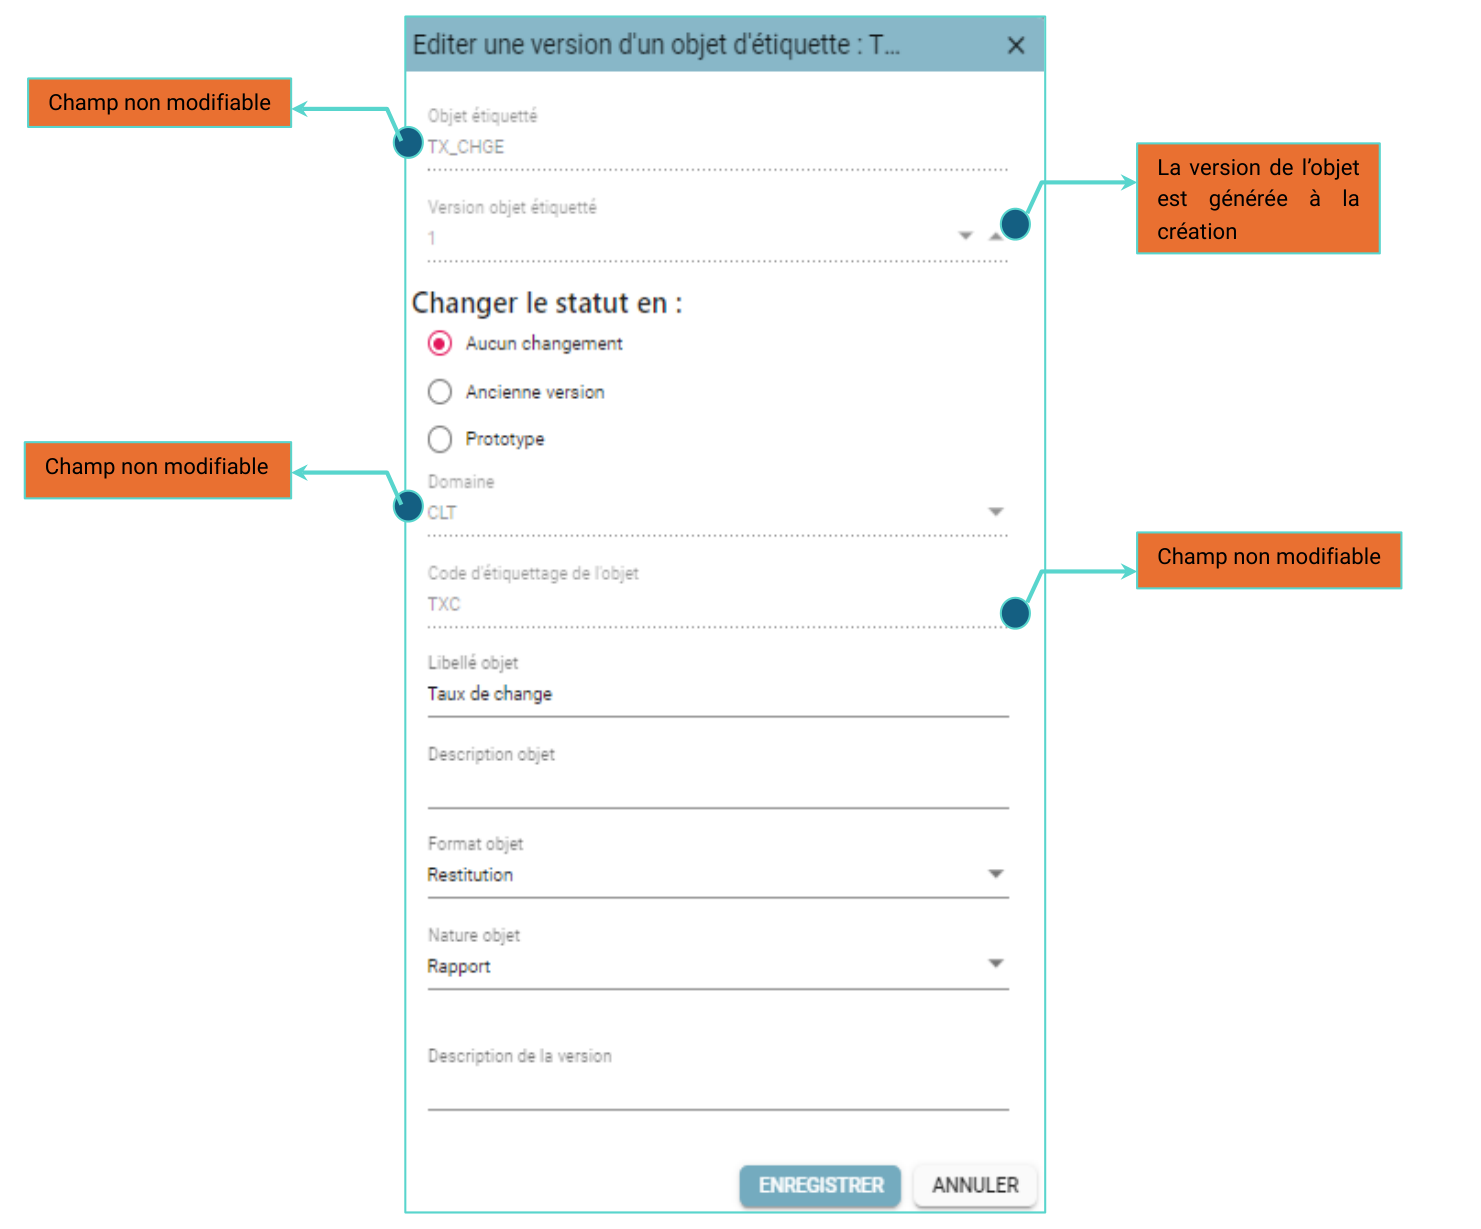Image resolution: width=1481 pixels, height=1229 pixels.
Task: Click the blue marker beside TX_CHGE field
Action: coord(408,143)
